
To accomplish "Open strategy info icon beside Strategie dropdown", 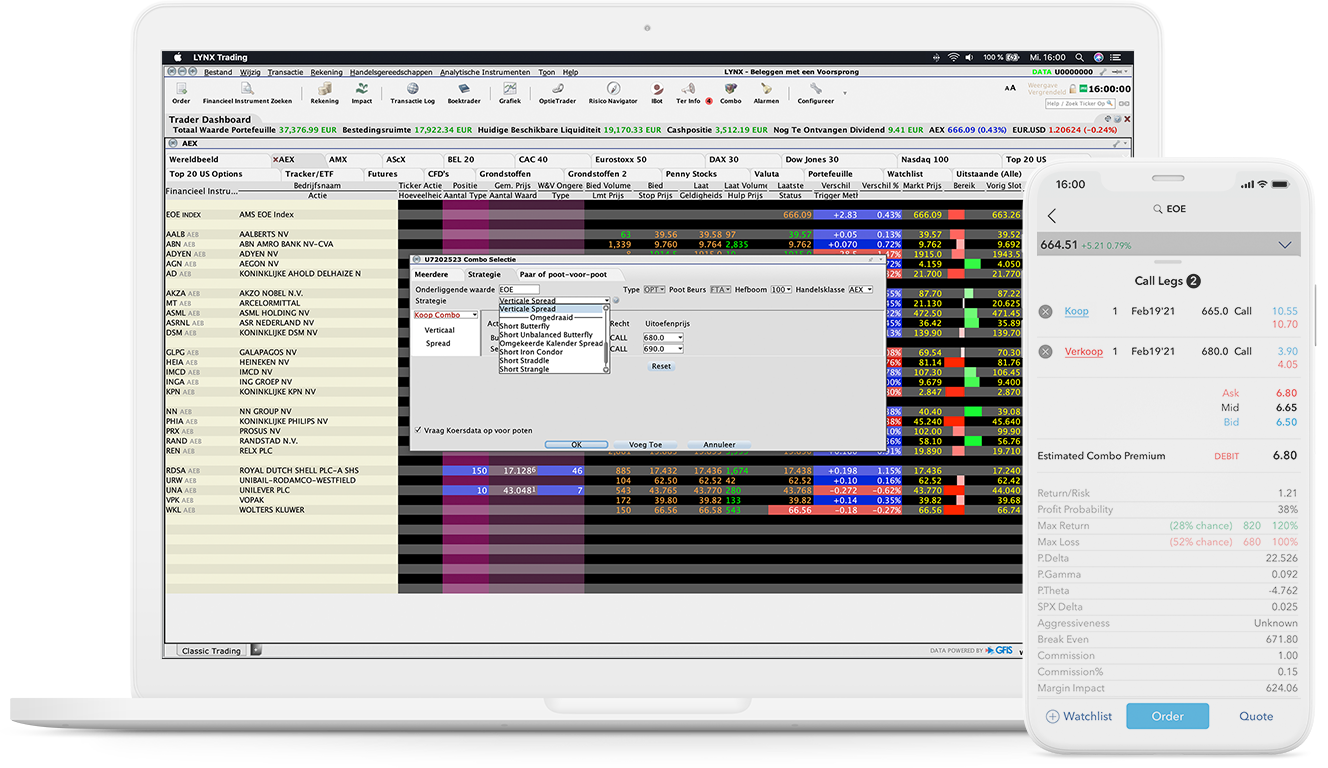I will (x=615, y=300).
